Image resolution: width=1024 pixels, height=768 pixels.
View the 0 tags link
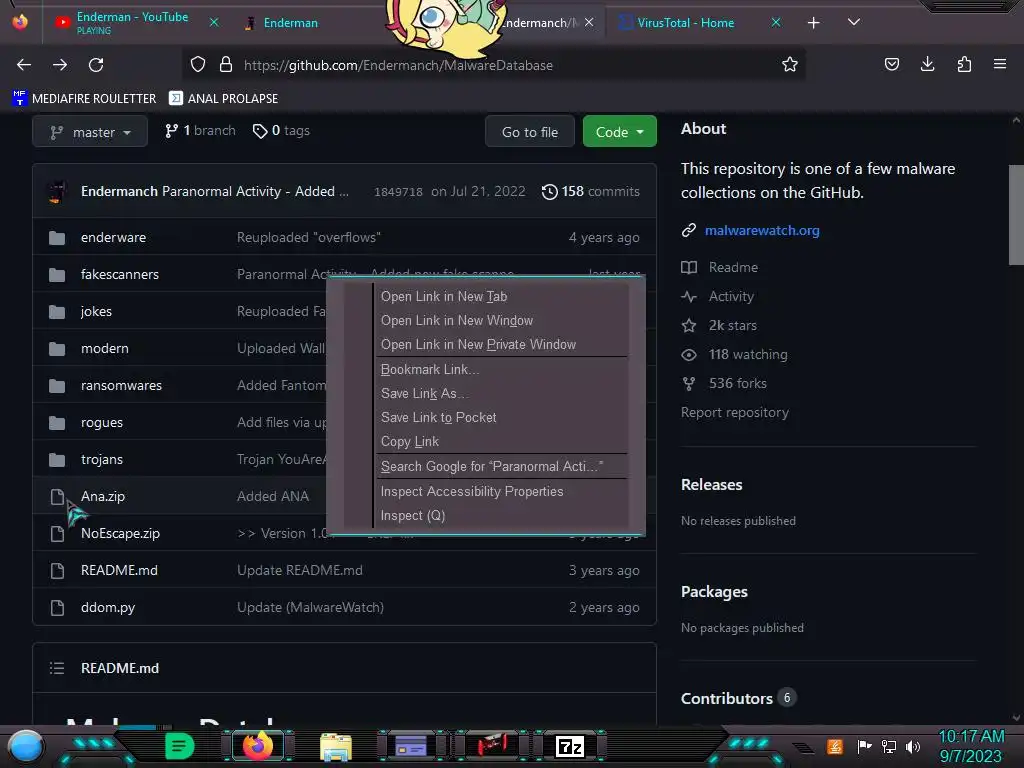[281, 131]
